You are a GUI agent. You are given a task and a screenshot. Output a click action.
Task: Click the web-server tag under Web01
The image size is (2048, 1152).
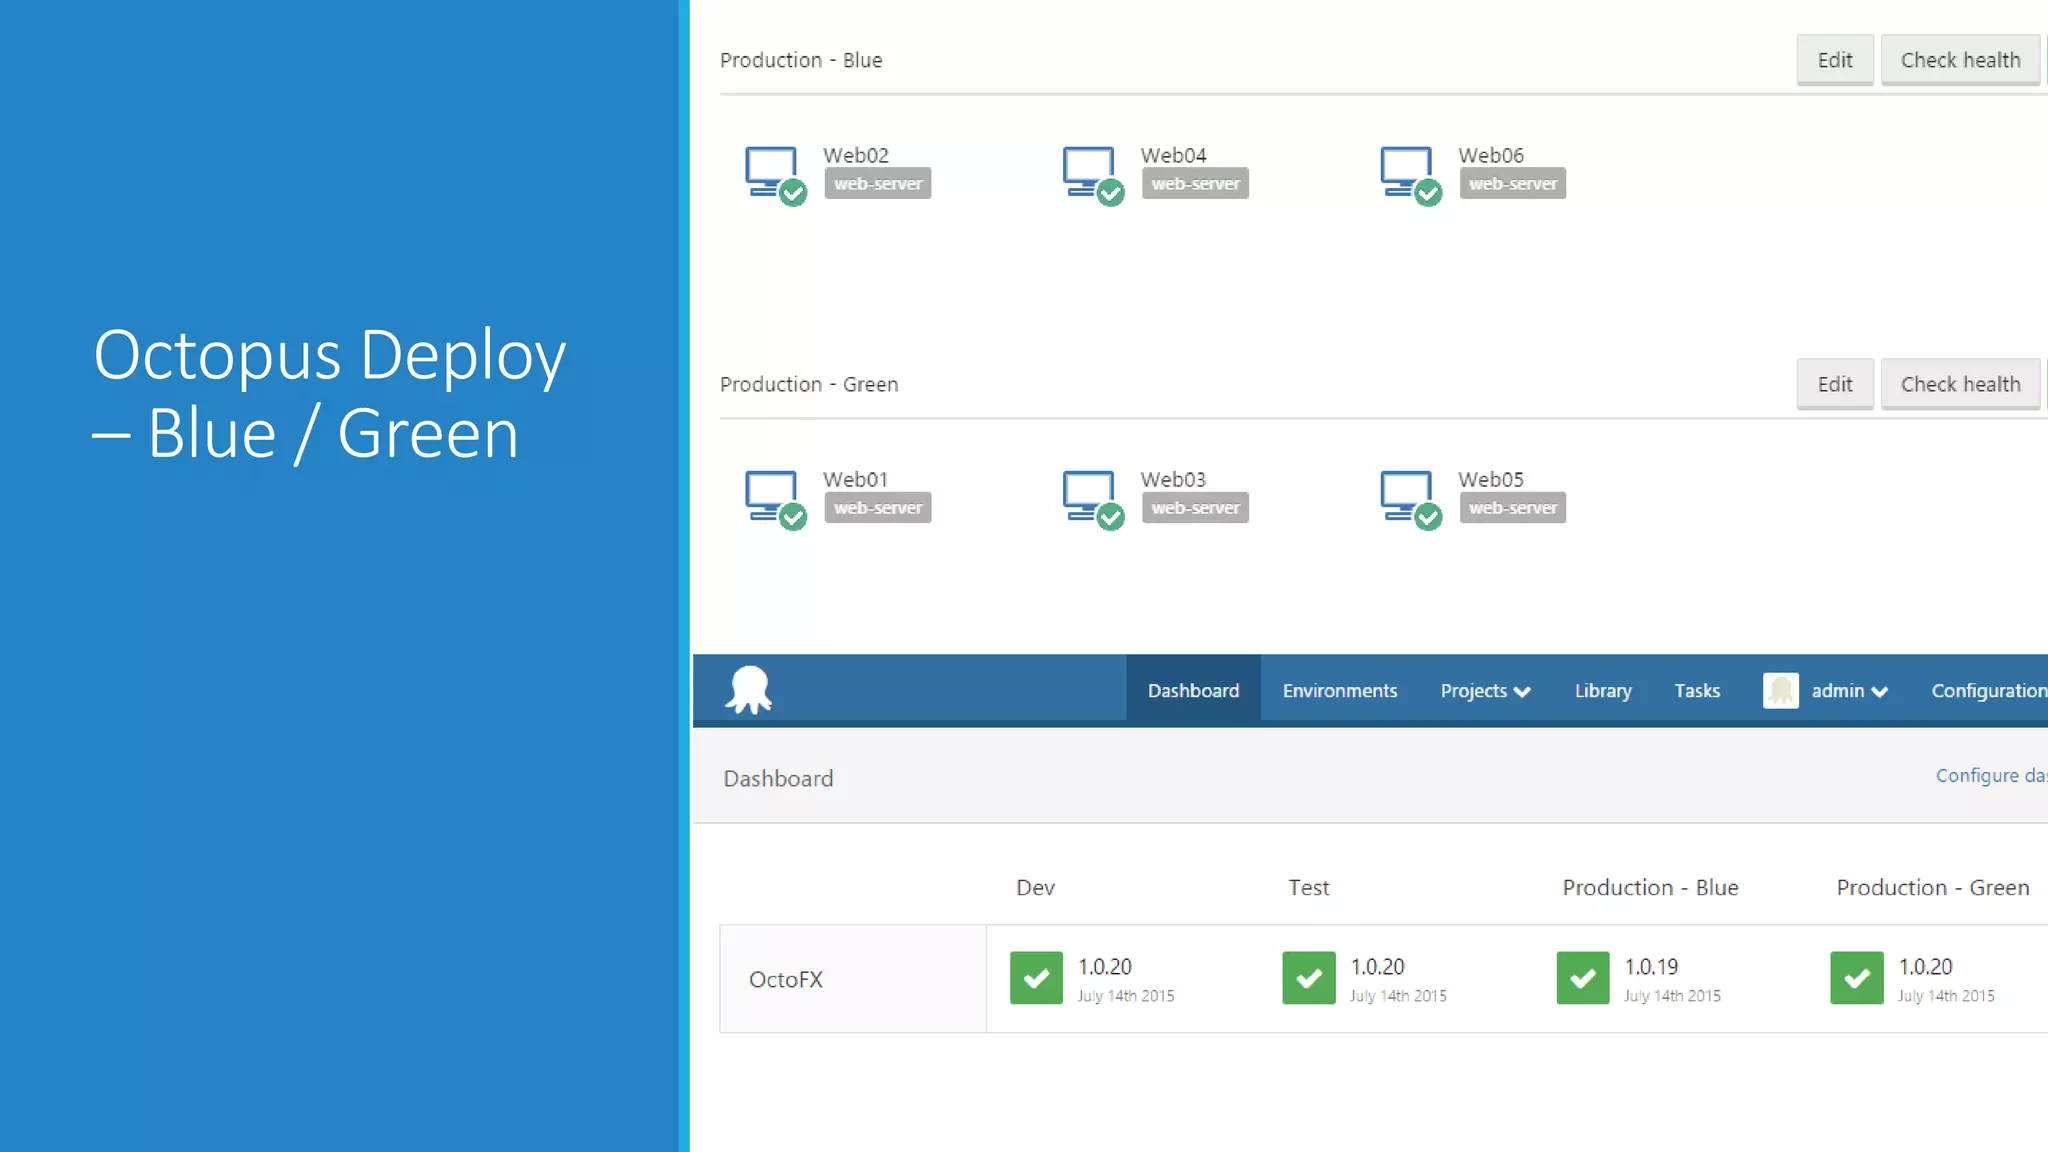coord(878,507)
